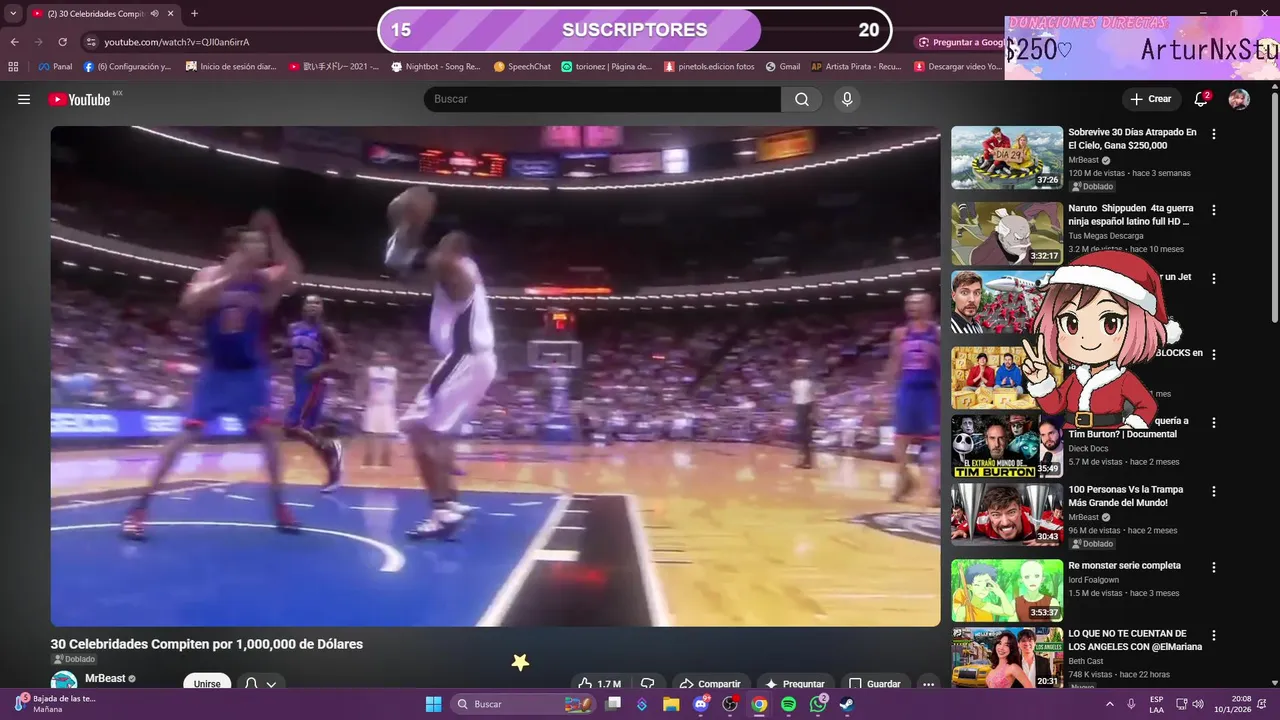Click the Compartir share button
Screen dimensions: 1280x720
point(710,682)
